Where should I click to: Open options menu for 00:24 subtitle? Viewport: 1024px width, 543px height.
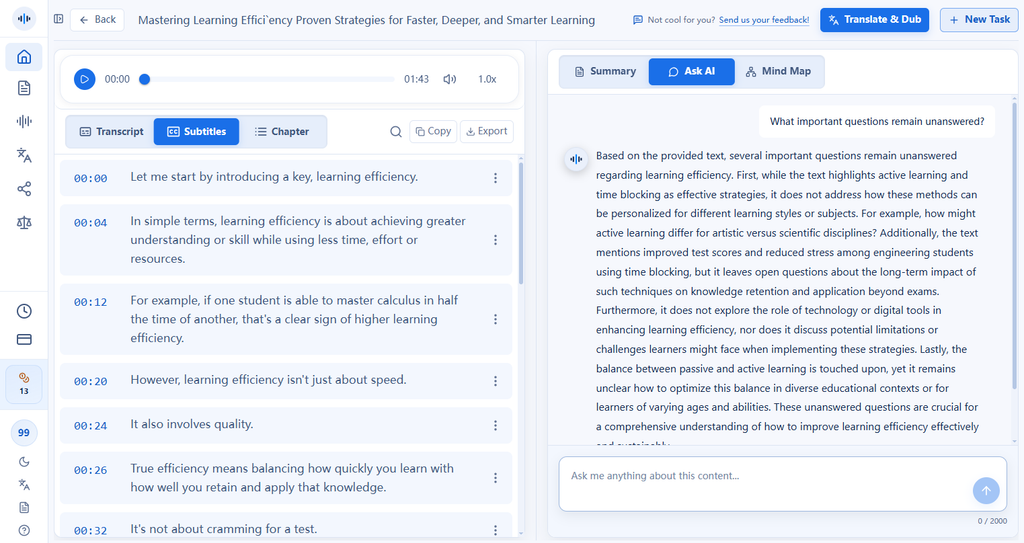point(496,425)
